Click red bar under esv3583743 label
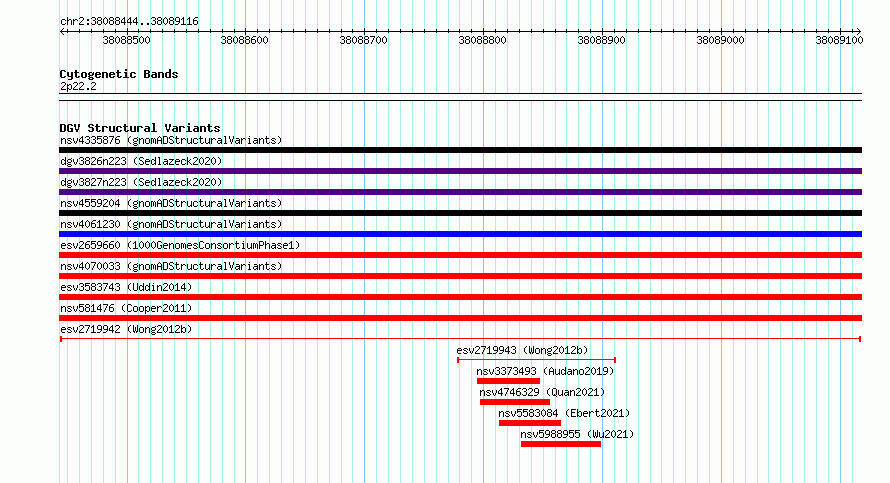This screenshot has height=483, width=890. point(460,297)
